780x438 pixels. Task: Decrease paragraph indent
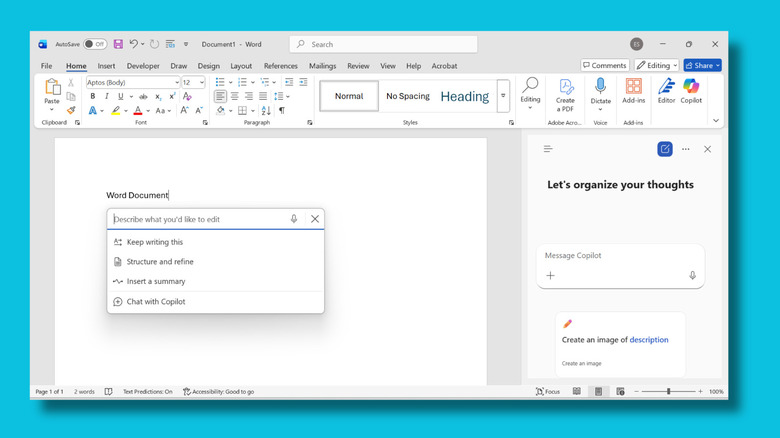(x=289, y=82)
